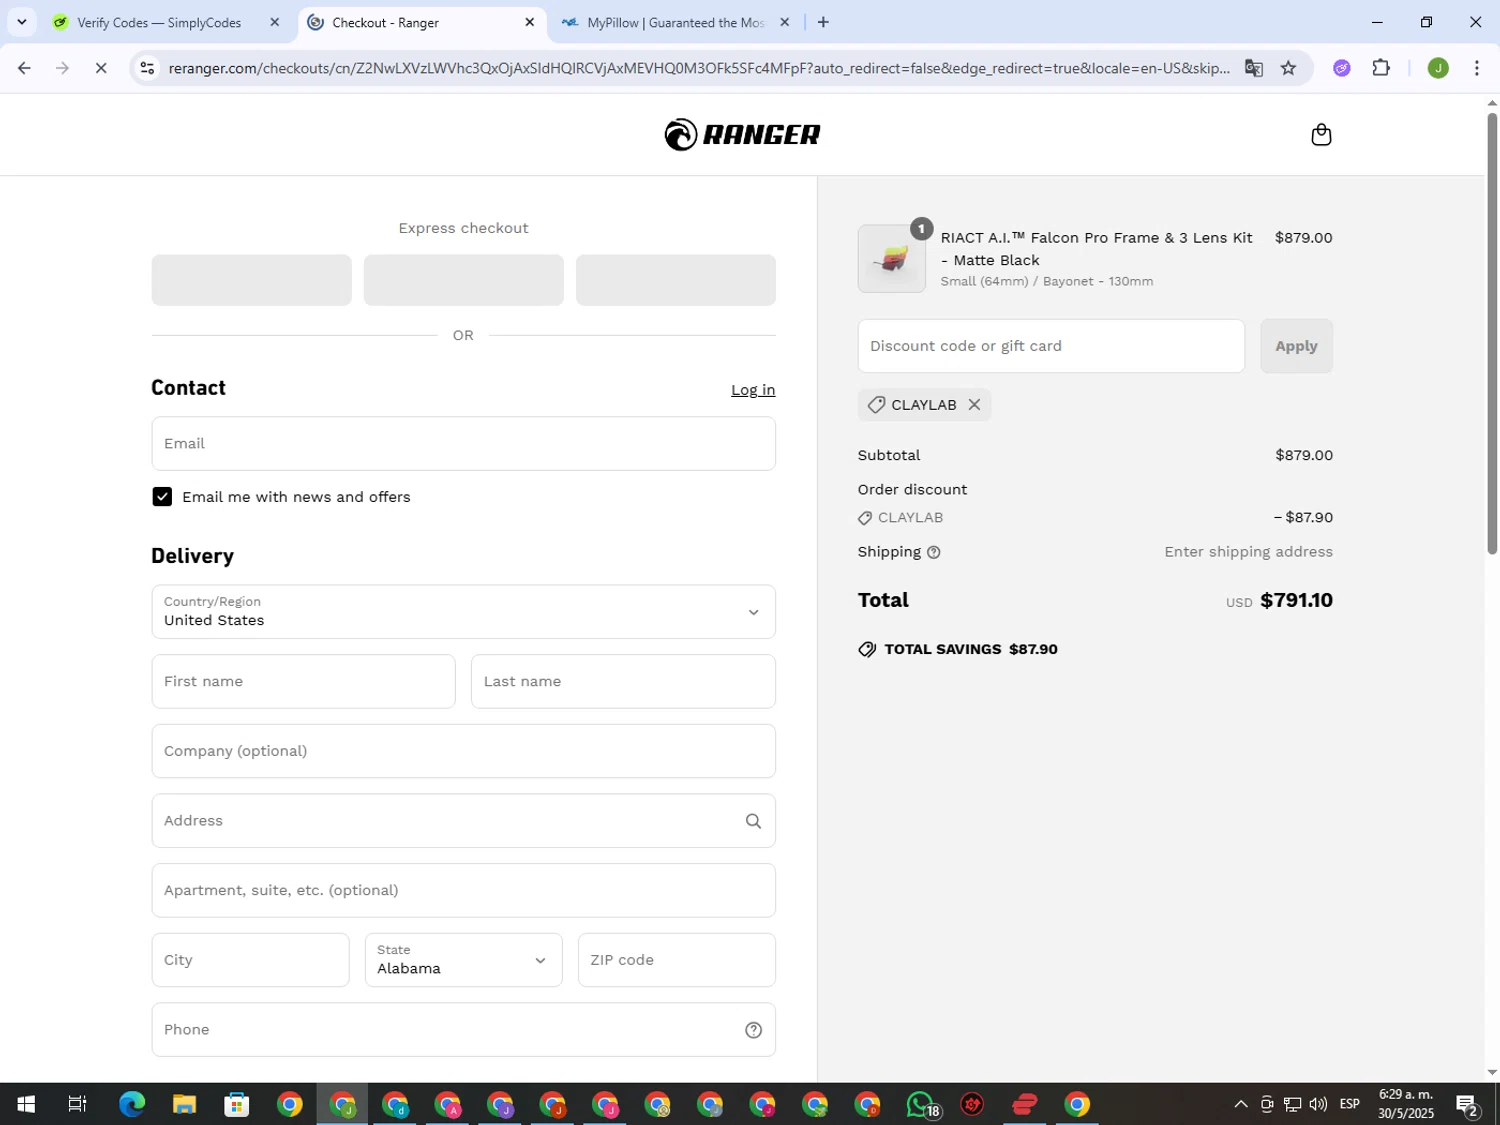The image size is (1500, 1125).
Task: Uncheck Email me with news and offers
Action: 162,497
